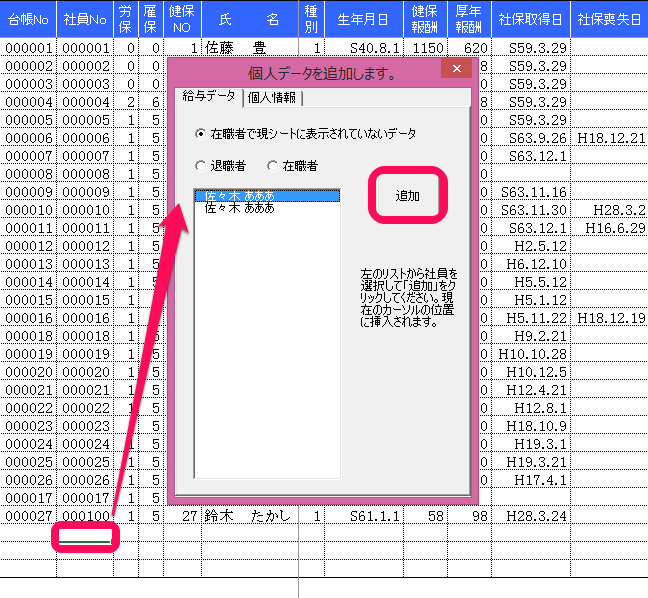Choose the 在職者 radio button
This screenshot has height=598, width=648.
293,166
